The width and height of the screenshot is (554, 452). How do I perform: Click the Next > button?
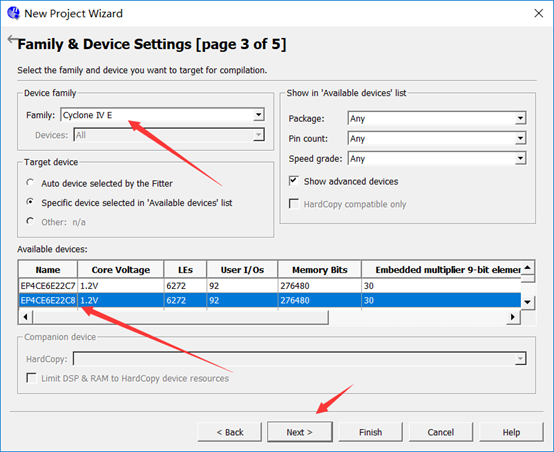click(300, 432)
